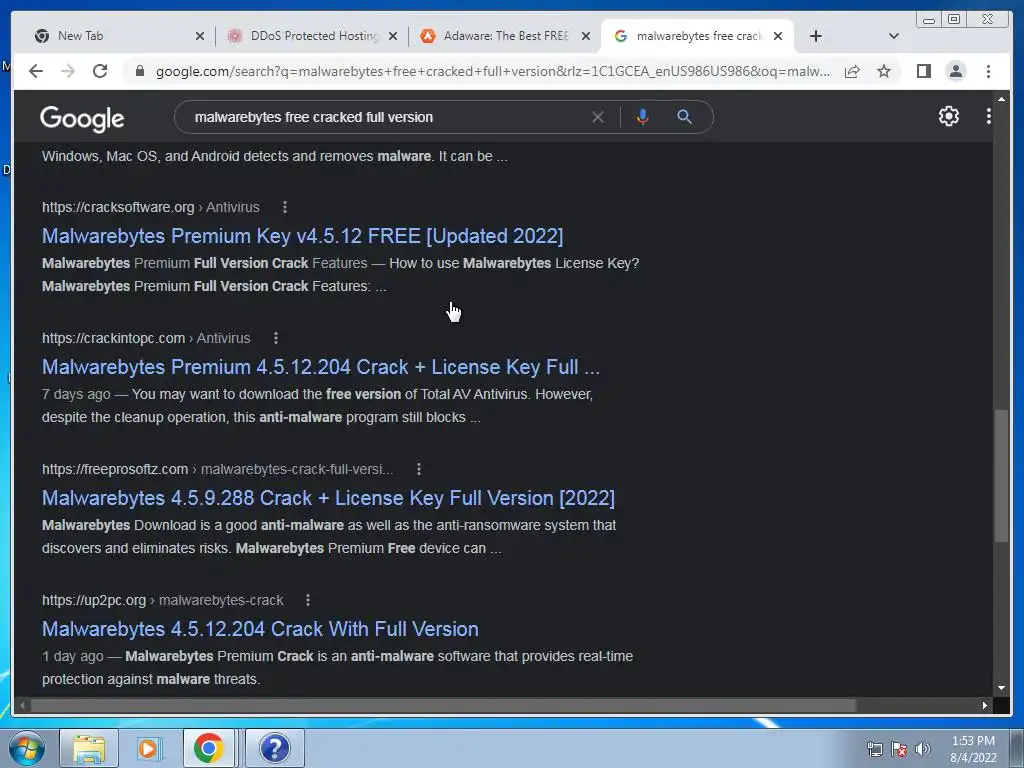Click the horizontal scrollbar thumb

443,705
